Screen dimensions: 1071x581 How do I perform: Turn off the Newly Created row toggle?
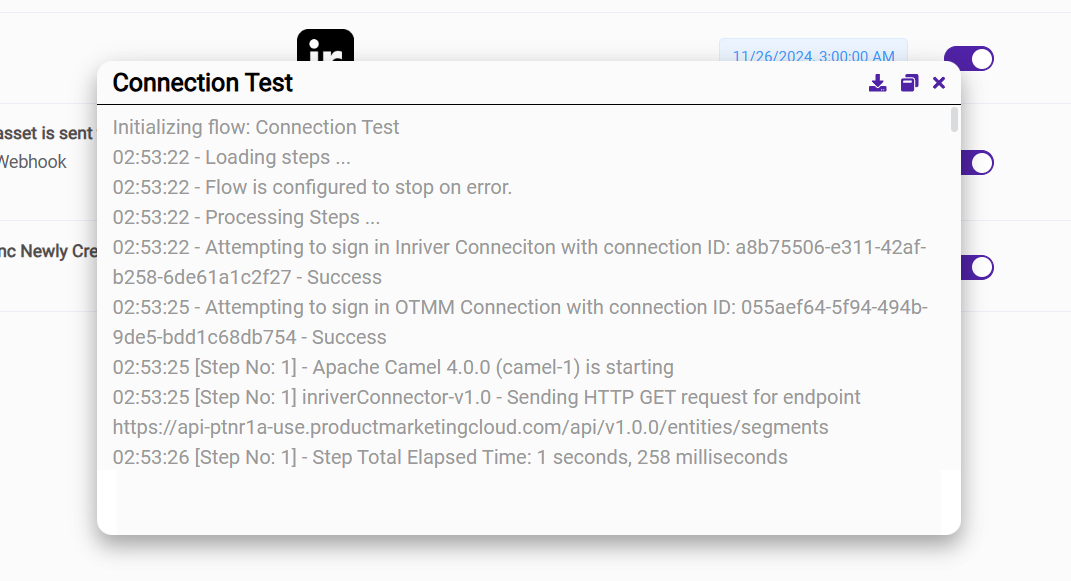pos(977,267)
